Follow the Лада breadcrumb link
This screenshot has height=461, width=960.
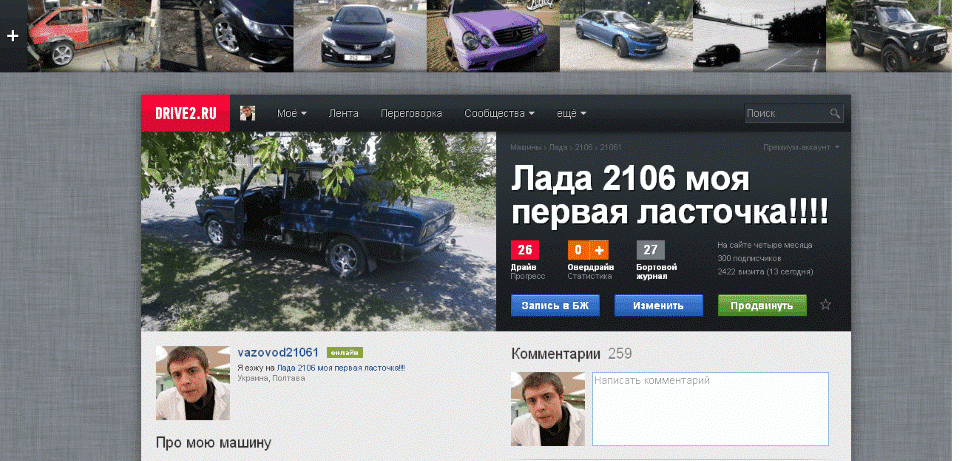coord(558,148)
